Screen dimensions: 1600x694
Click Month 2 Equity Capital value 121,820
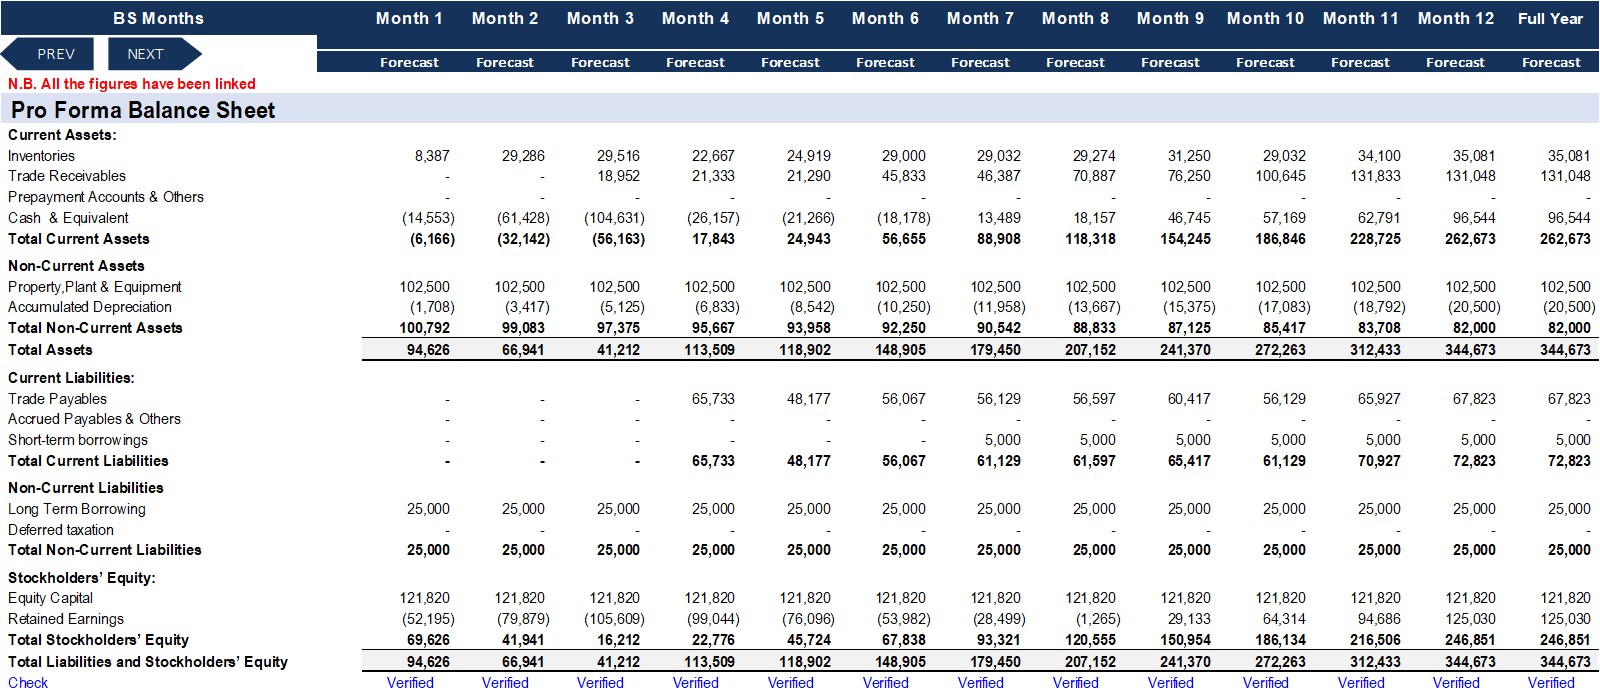(x=519, y=598)
